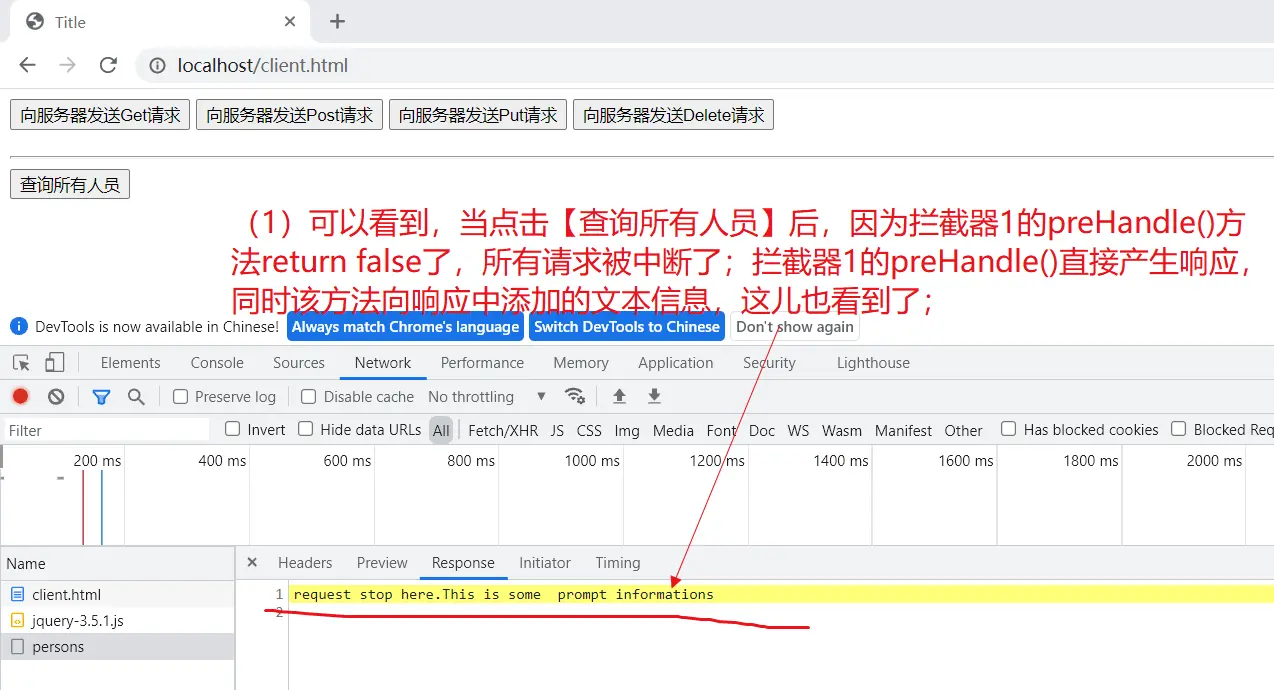Filter requests by Img type
Viewport: 1274px width, 690px height.
(x=627, y=430)
